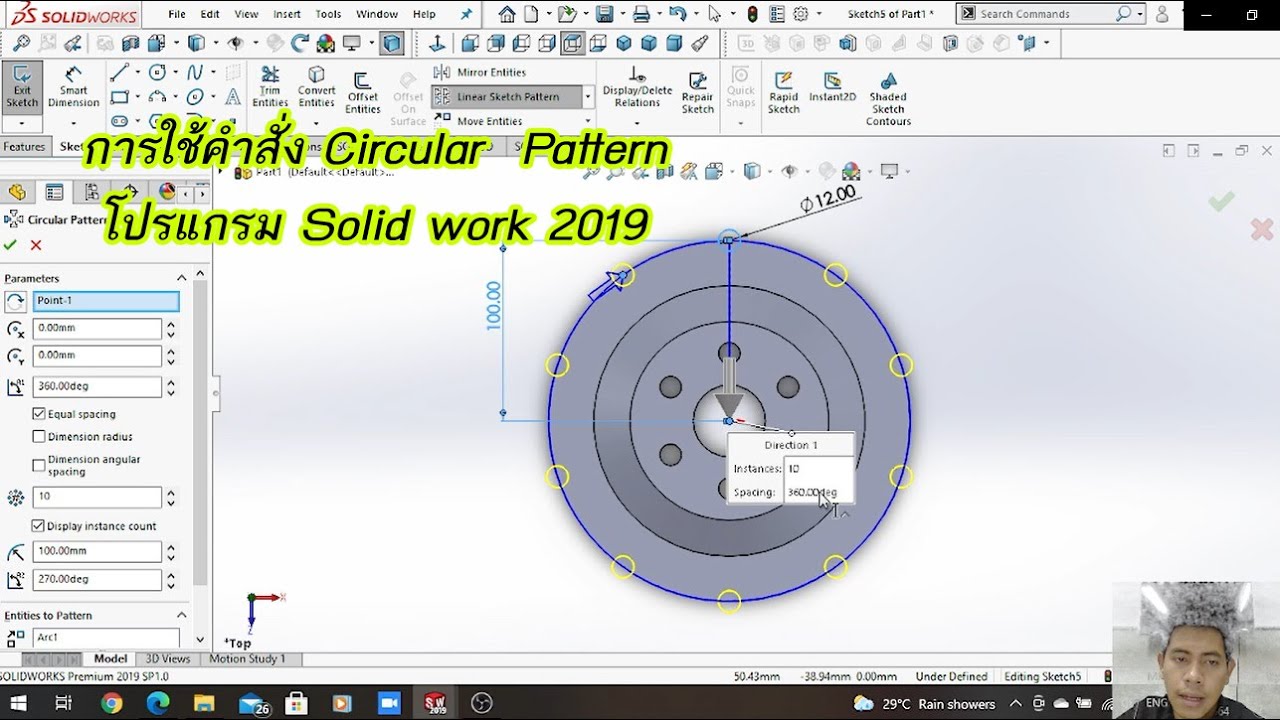This screenshot has width=1280, height=720.
Task: Select the Smart Dimension tool
Action: click(73, 88)
